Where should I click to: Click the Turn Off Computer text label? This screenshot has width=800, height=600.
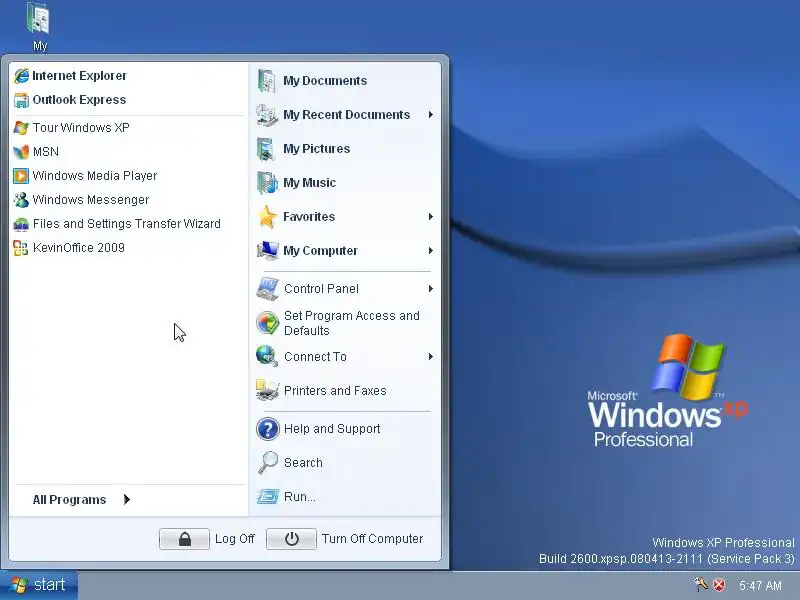pyautogui.click(x=372, y=539)
